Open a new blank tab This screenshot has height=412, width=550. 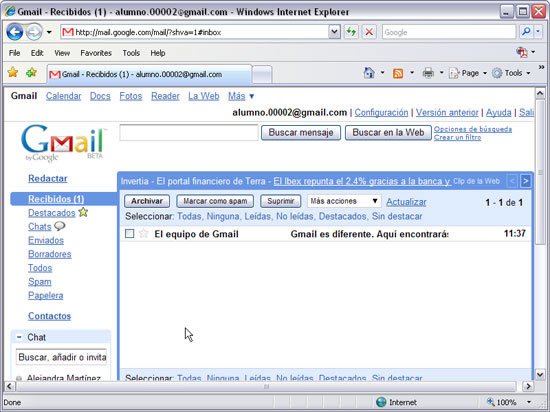click(x=262, y=75)
